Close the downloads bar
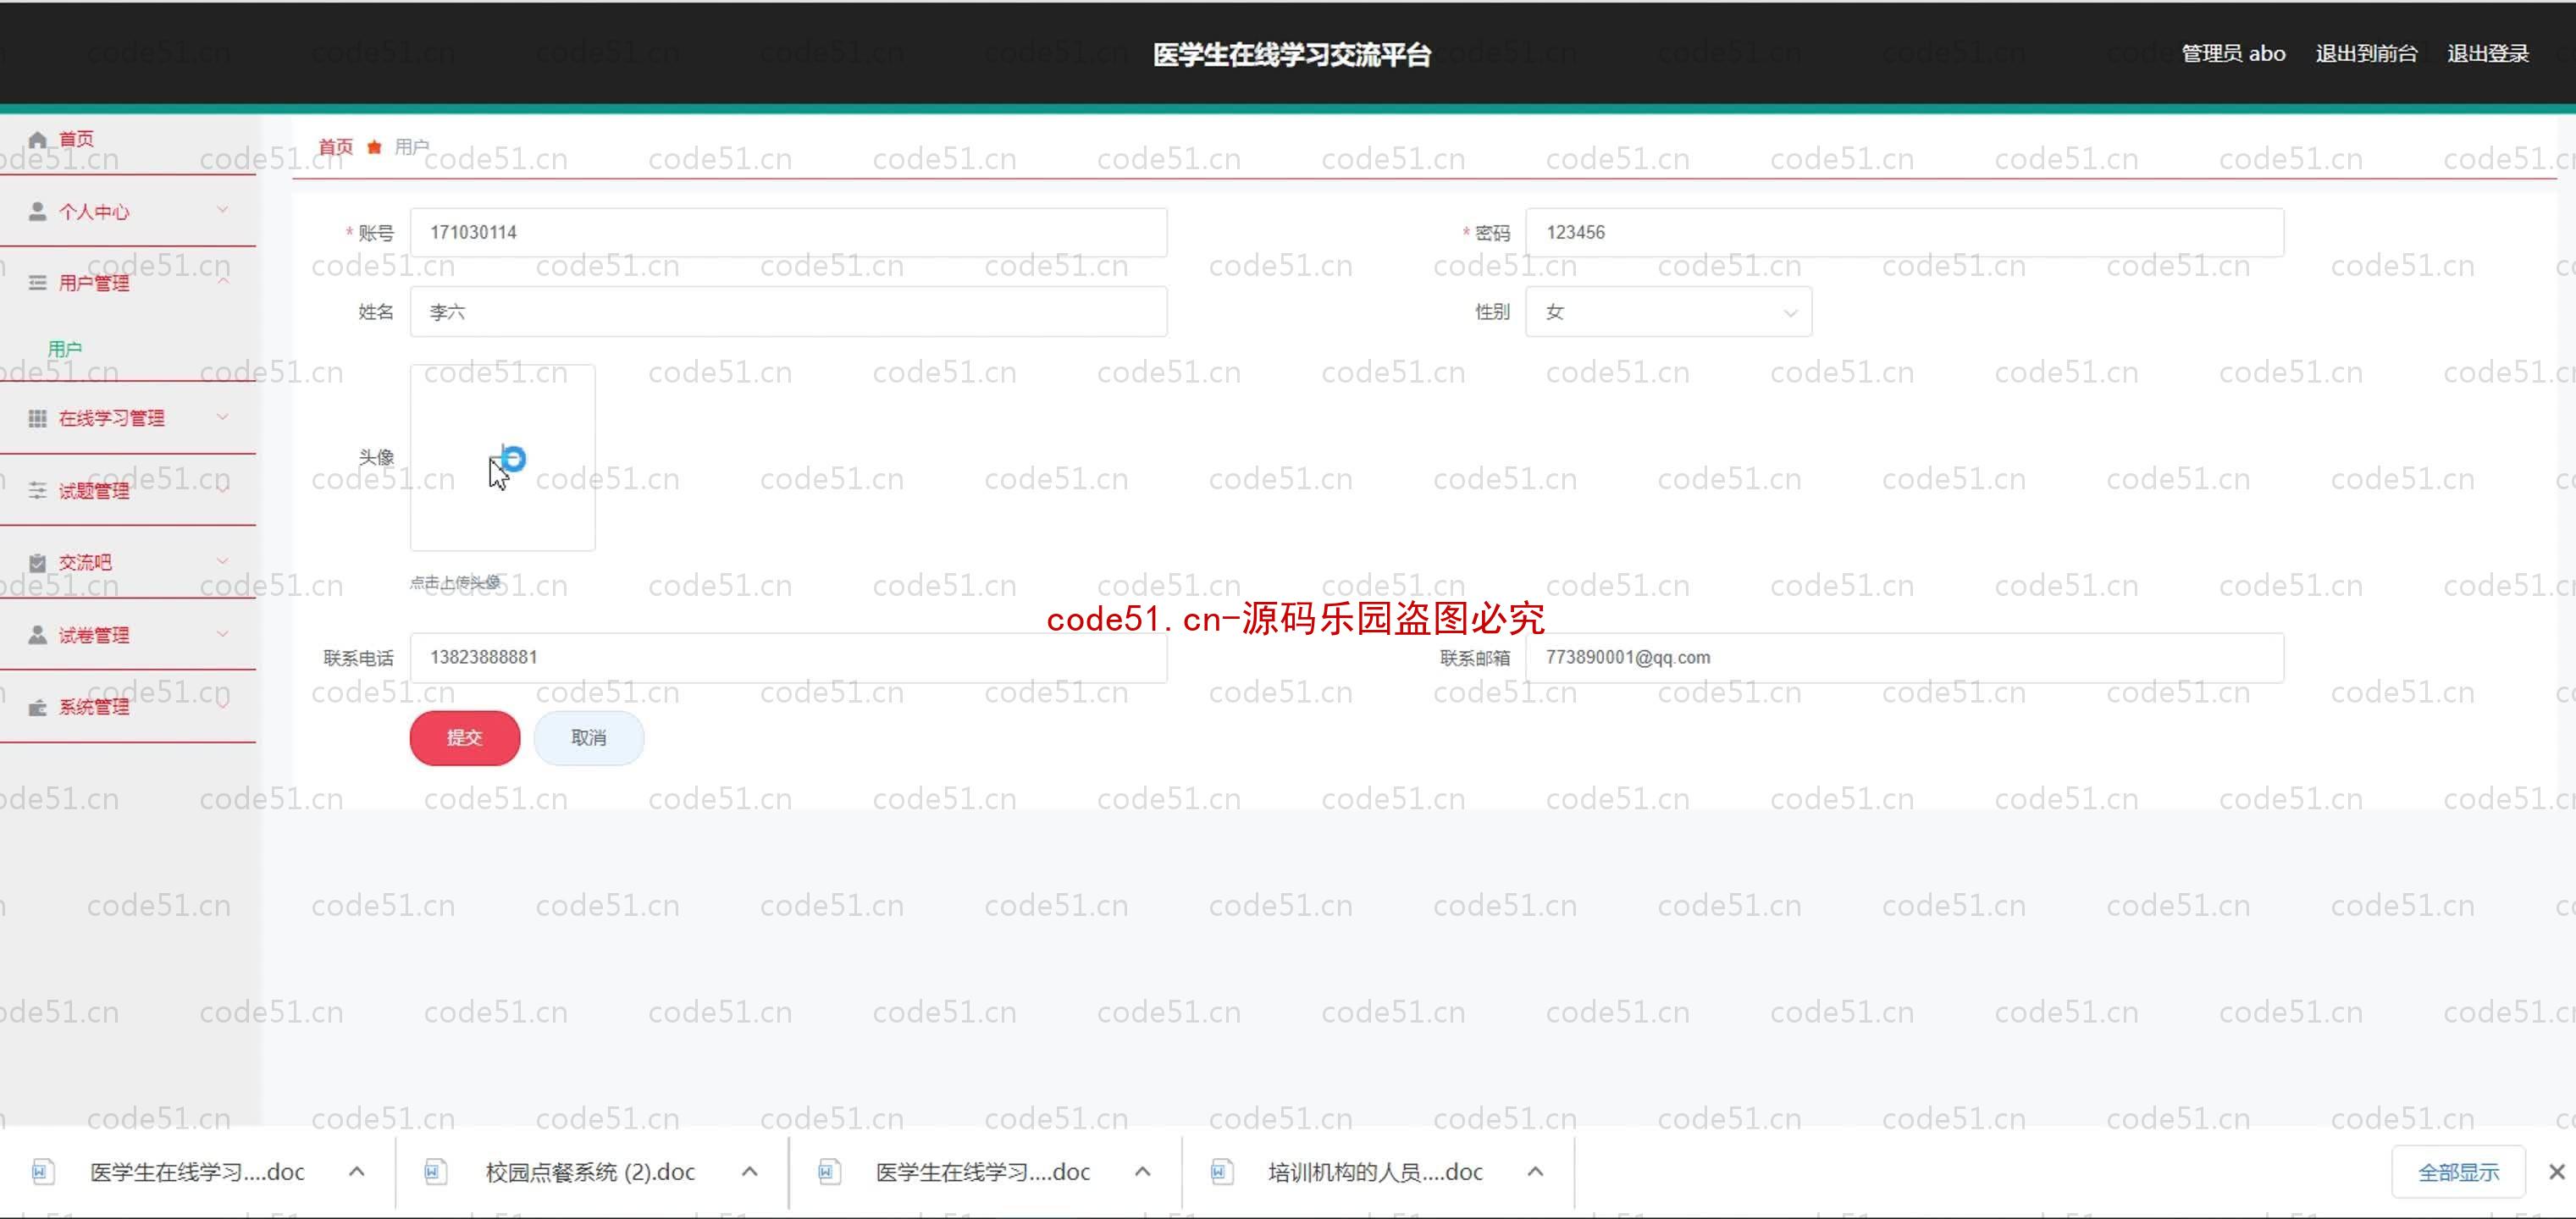 click(2556, 1171)
